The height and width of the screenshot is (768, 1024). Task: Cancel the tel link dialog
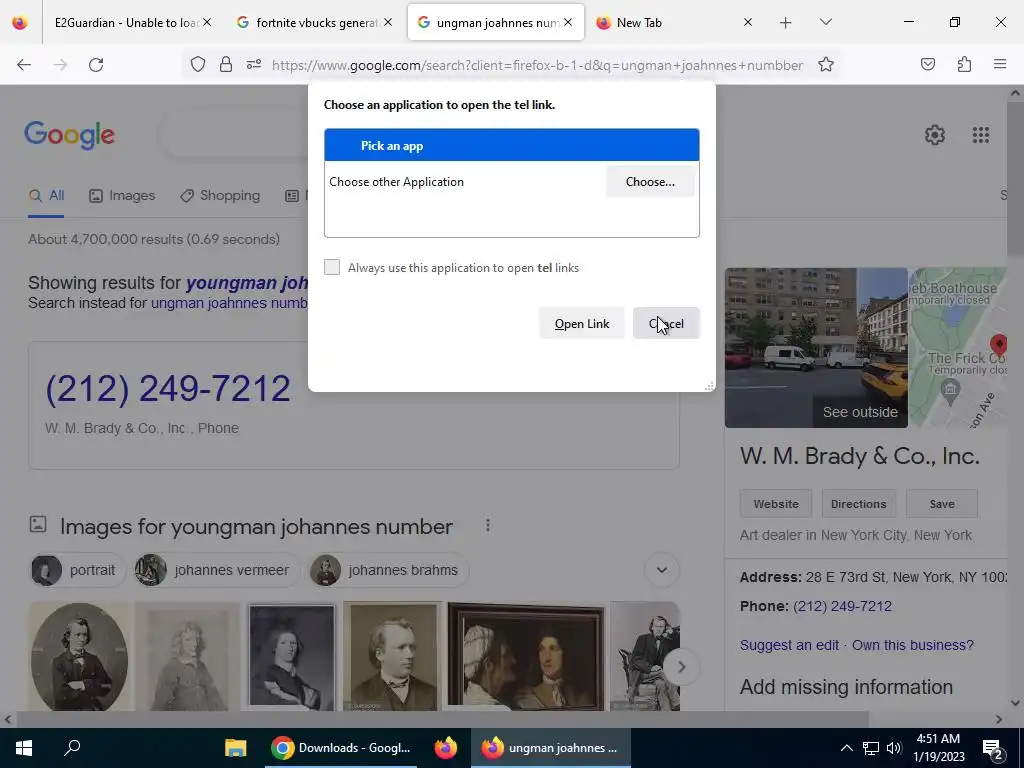(x=666, y=323)
